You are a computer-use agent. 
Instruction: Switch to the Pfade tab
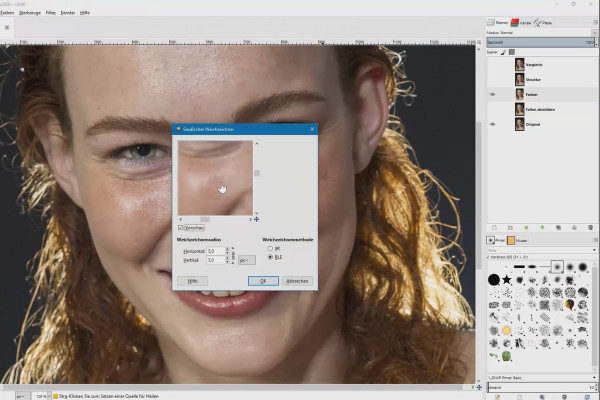(x=543, y=23)
